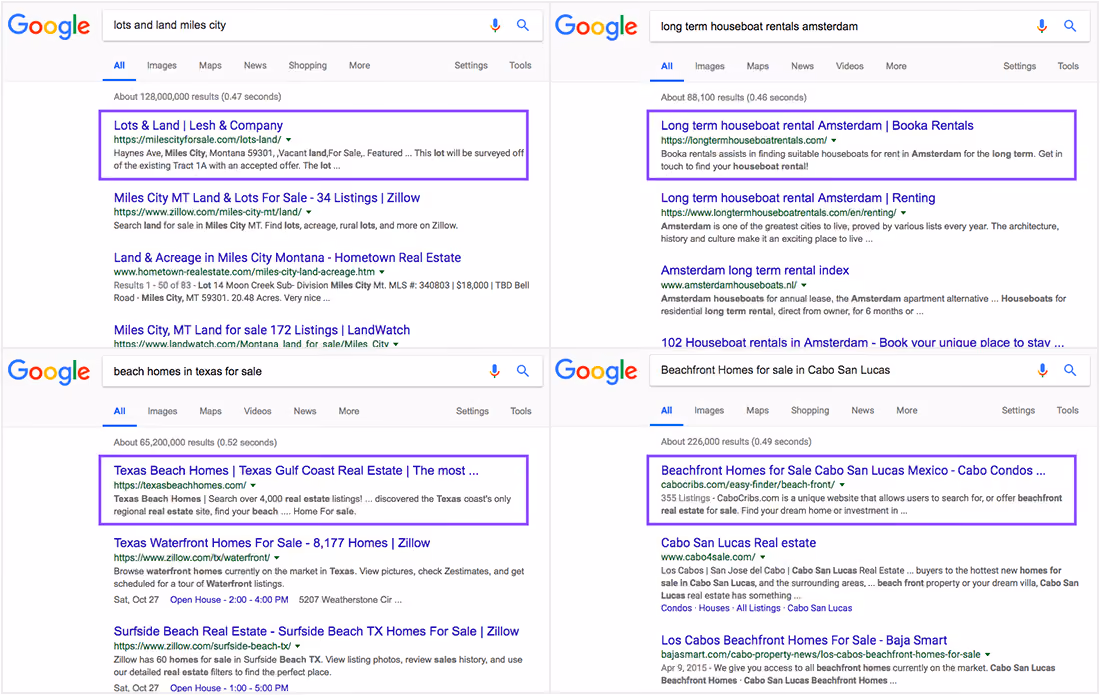Click search magnifier in houseboat rentals search
Viewport: 1100px width, 695px height.
click(x=1070, y=26)
